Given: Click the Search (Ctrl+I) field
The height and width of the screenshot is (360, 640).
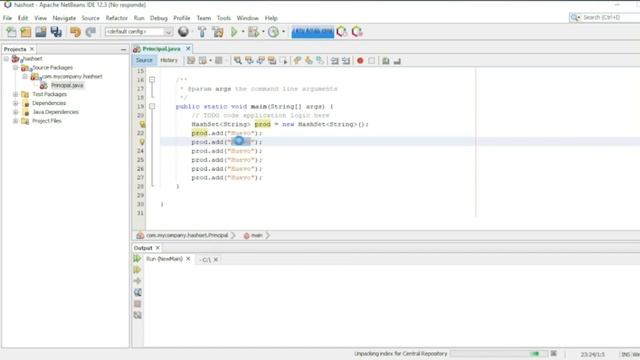Looking at the screenshot, I should tap(606, 18).
